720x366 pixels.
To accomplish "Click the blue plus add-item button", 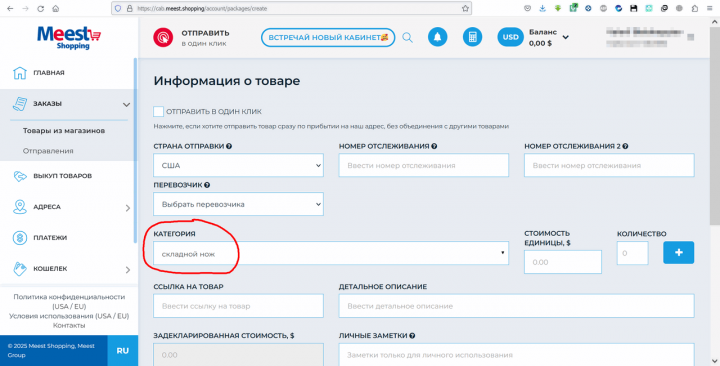I will click(679, 253).
